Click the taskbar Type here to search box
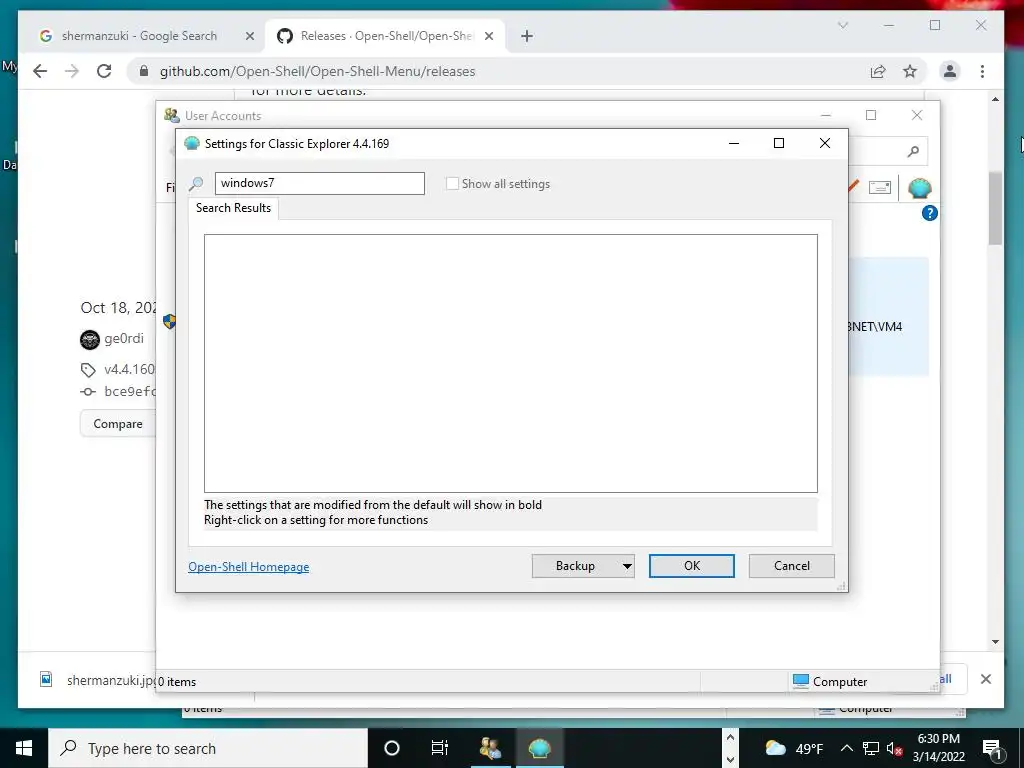This screenshot has height=768, width=1024. 208,748
